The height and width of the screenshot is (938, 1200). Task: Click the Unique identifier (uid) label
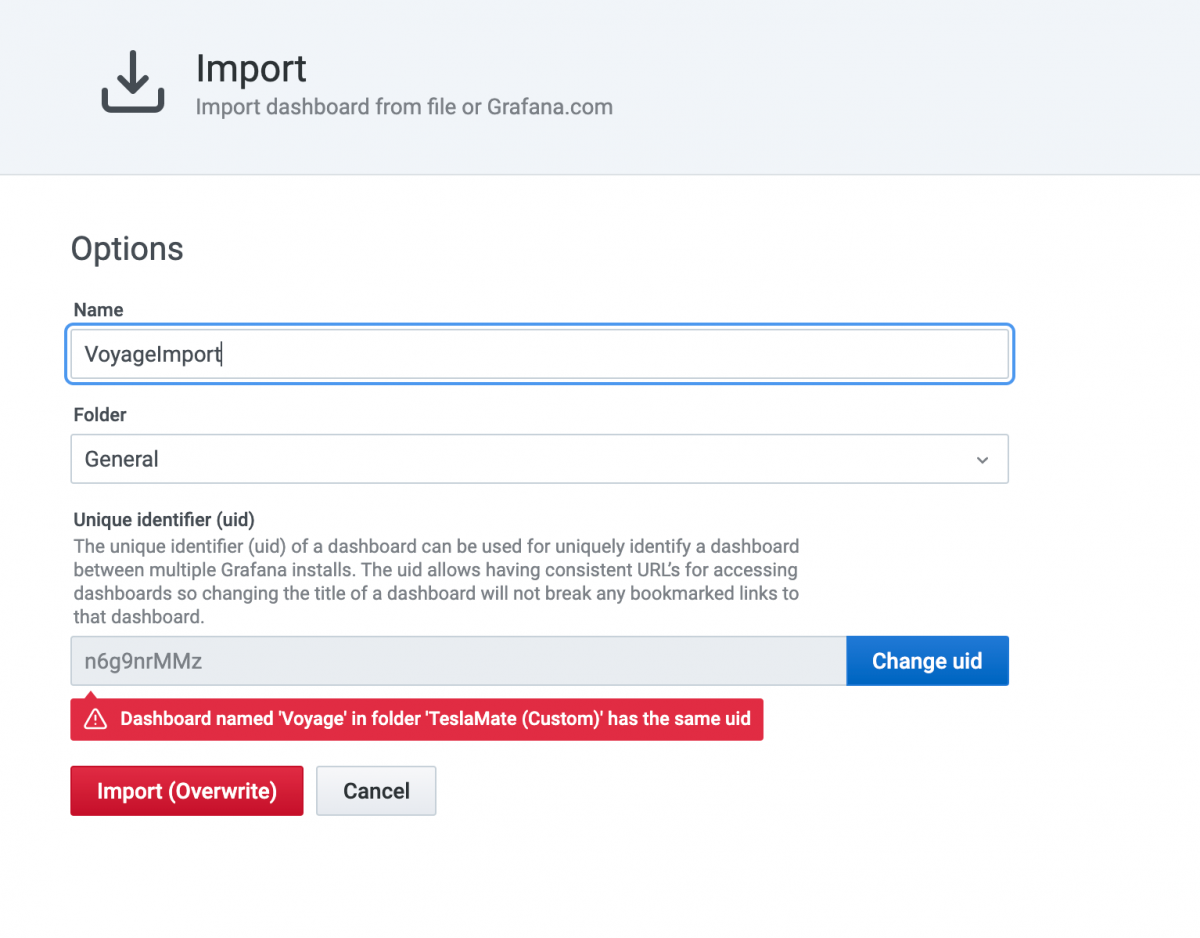point(164,520)
